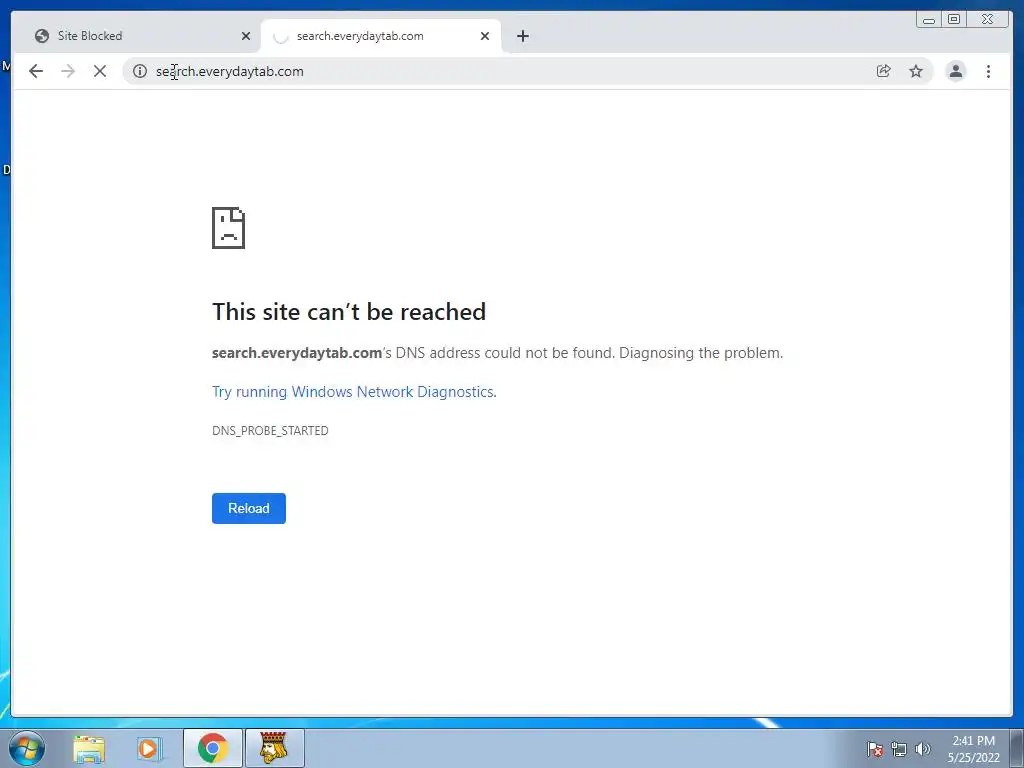
Task: Stop loading the page
Action: coord(100,71)
